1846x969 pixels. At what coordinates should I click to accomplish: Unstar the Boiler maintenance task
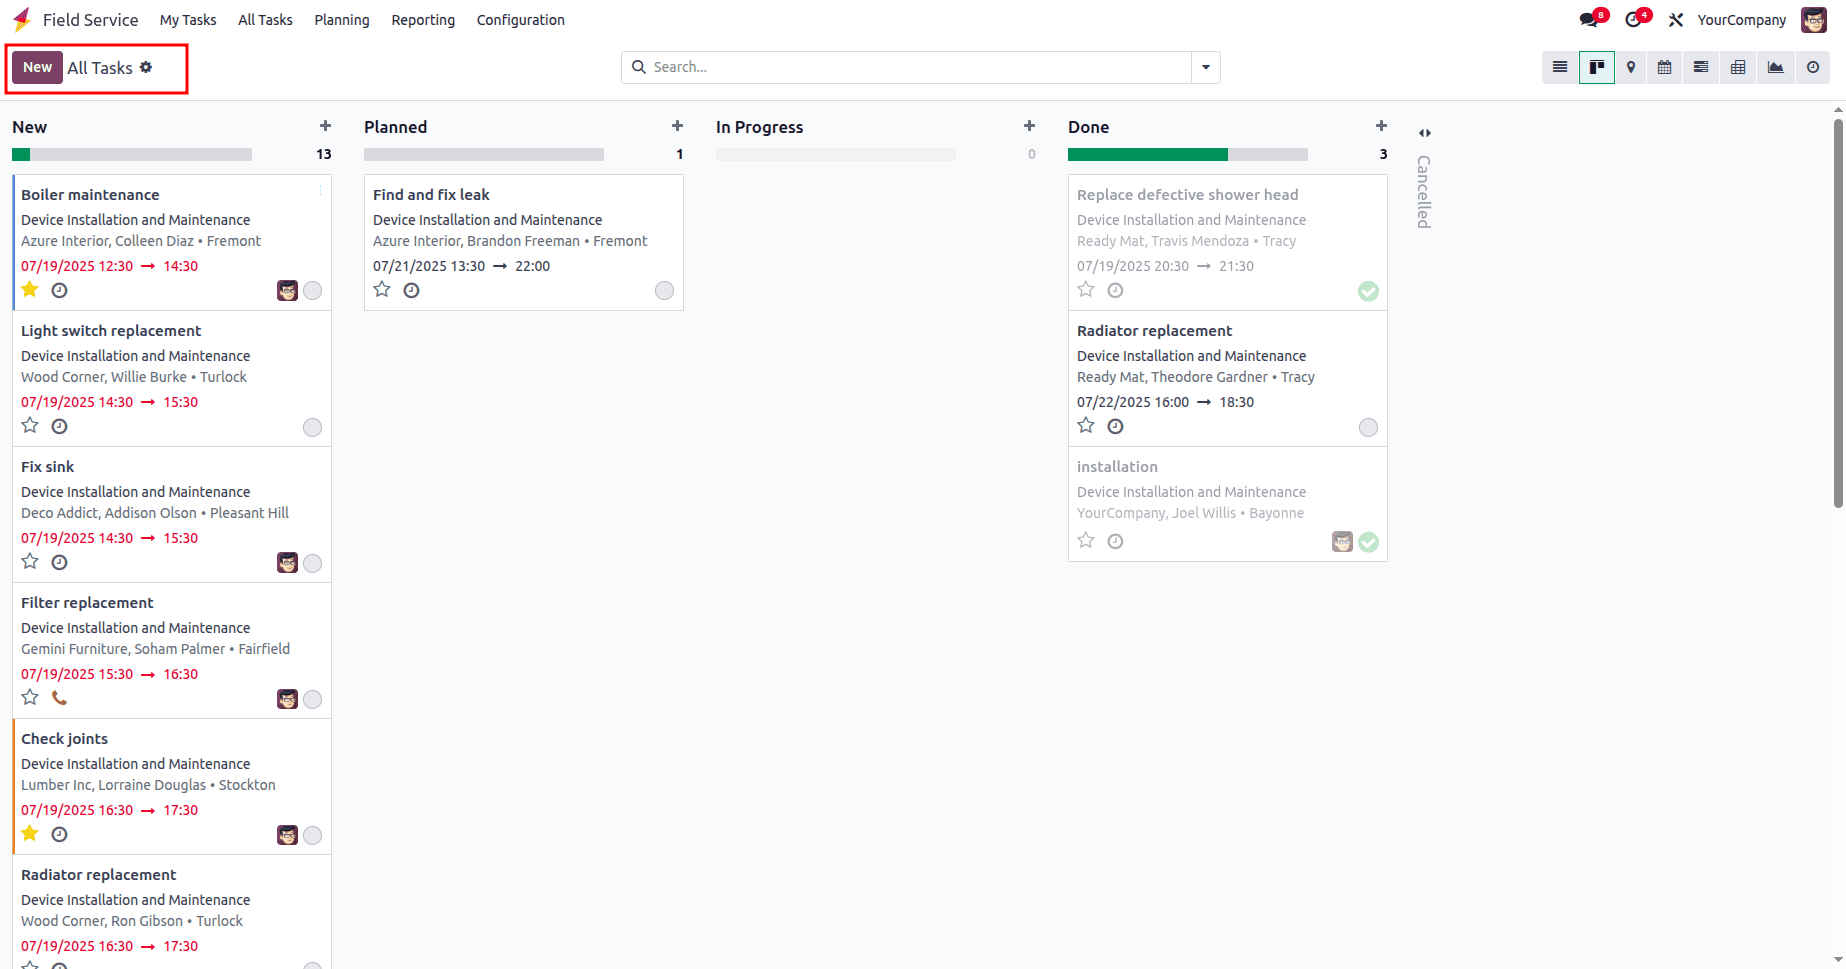(30, 290)
